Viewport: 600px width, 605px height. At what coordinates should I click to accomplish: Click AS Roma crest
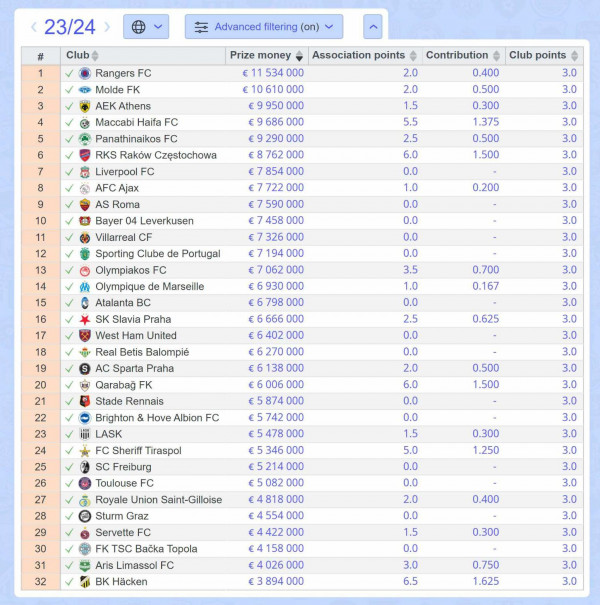tap(85, 204)
